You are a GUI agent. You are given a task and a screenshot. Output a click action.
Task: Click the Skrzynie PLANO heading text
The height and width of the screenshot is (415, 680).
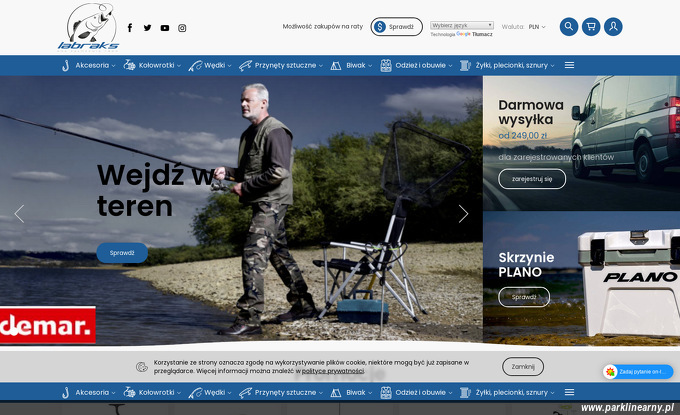click(526, 265)
